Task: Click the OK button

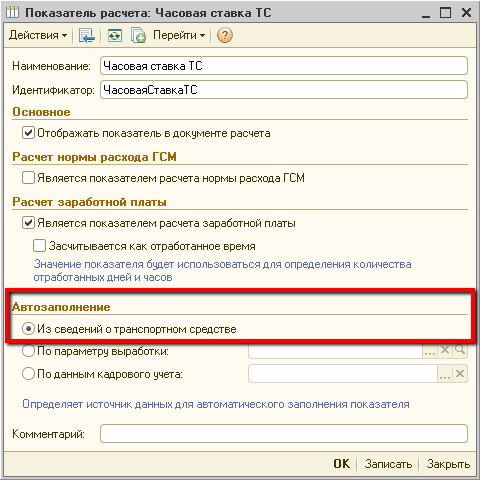Action: [x=342, y=464]
